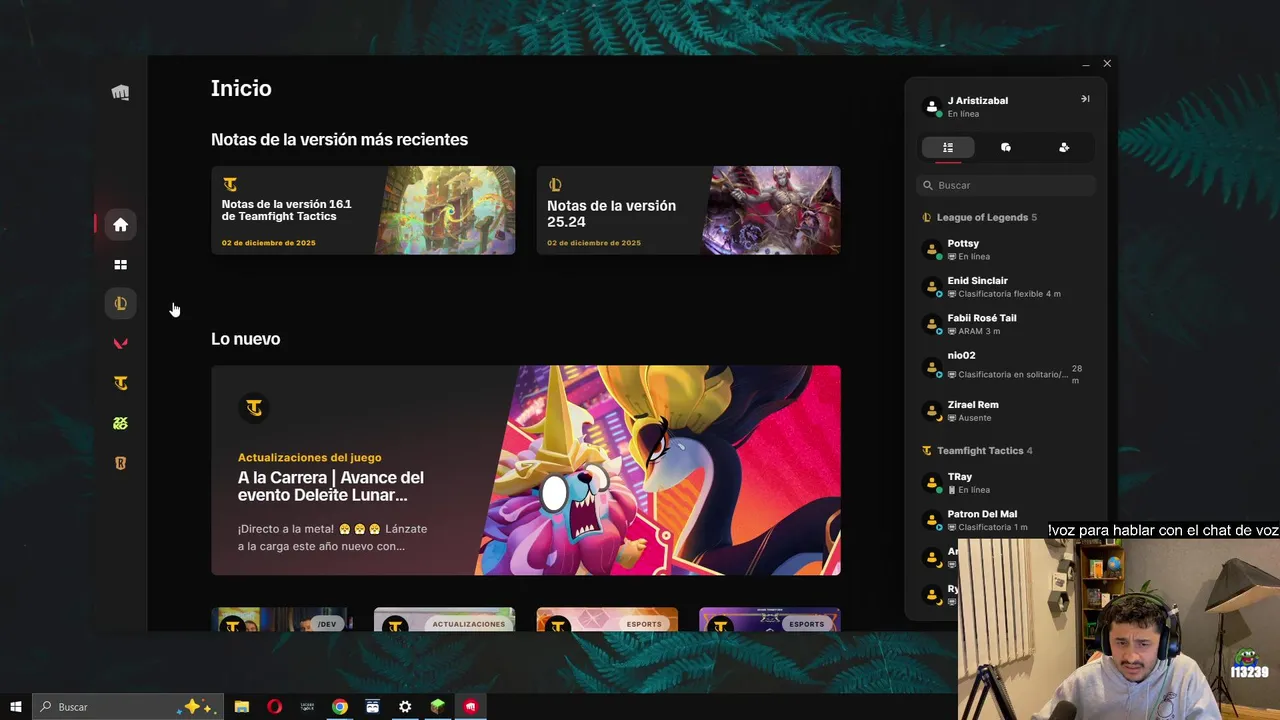Select friend Patron Del Mal
1280x720 pixels.
[1006, 520]
